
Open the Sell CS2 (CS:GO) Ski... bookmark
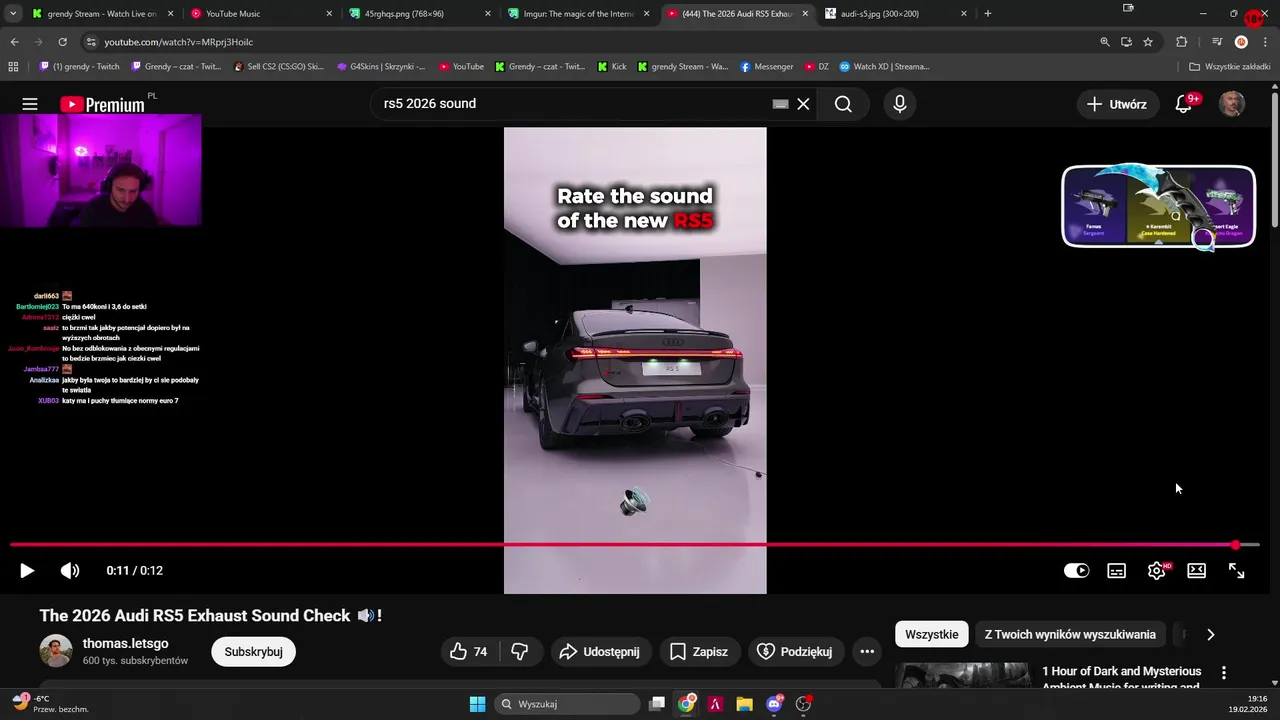coord(278,67)
